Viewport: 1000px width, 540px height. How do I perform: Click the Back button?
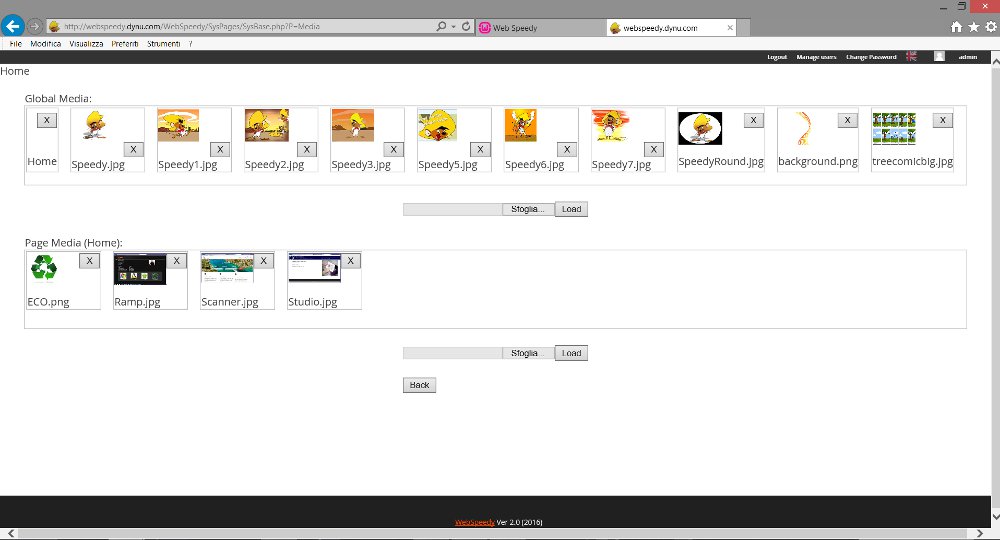[419, 385]
